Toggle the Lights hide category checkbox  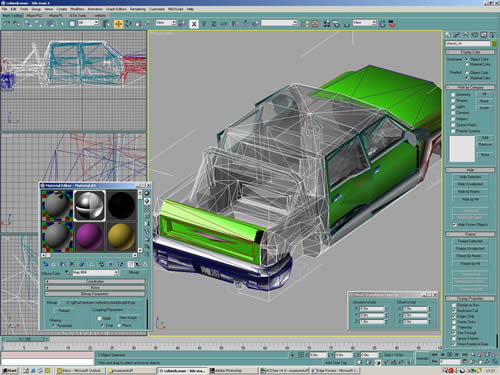pos(453,107)
